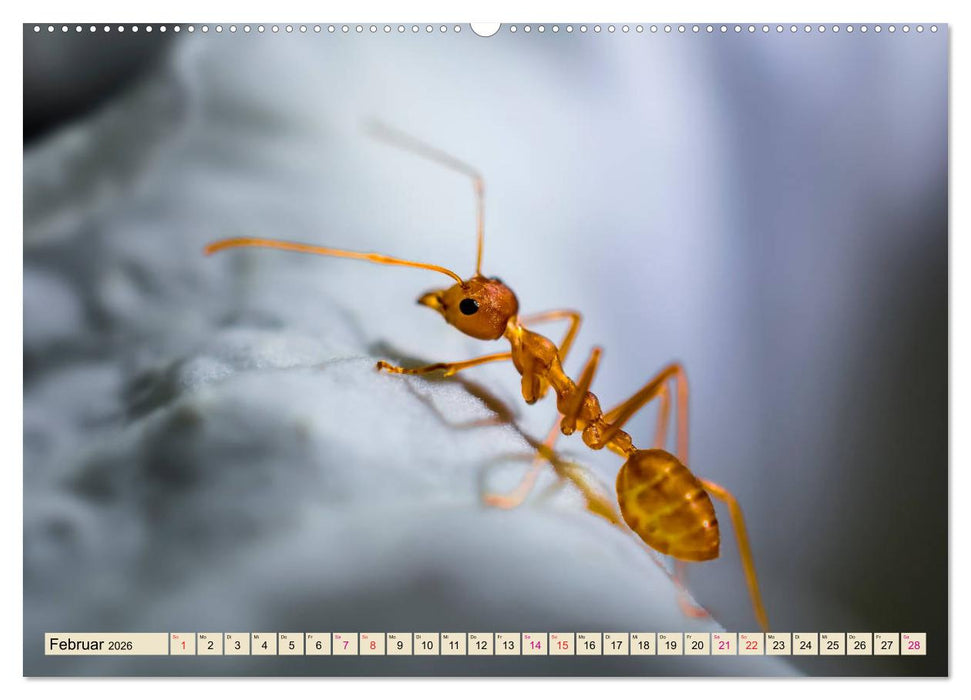Click the last day, February 28
The height and width of the screenshot is (700, 971).
pos(912,644)
